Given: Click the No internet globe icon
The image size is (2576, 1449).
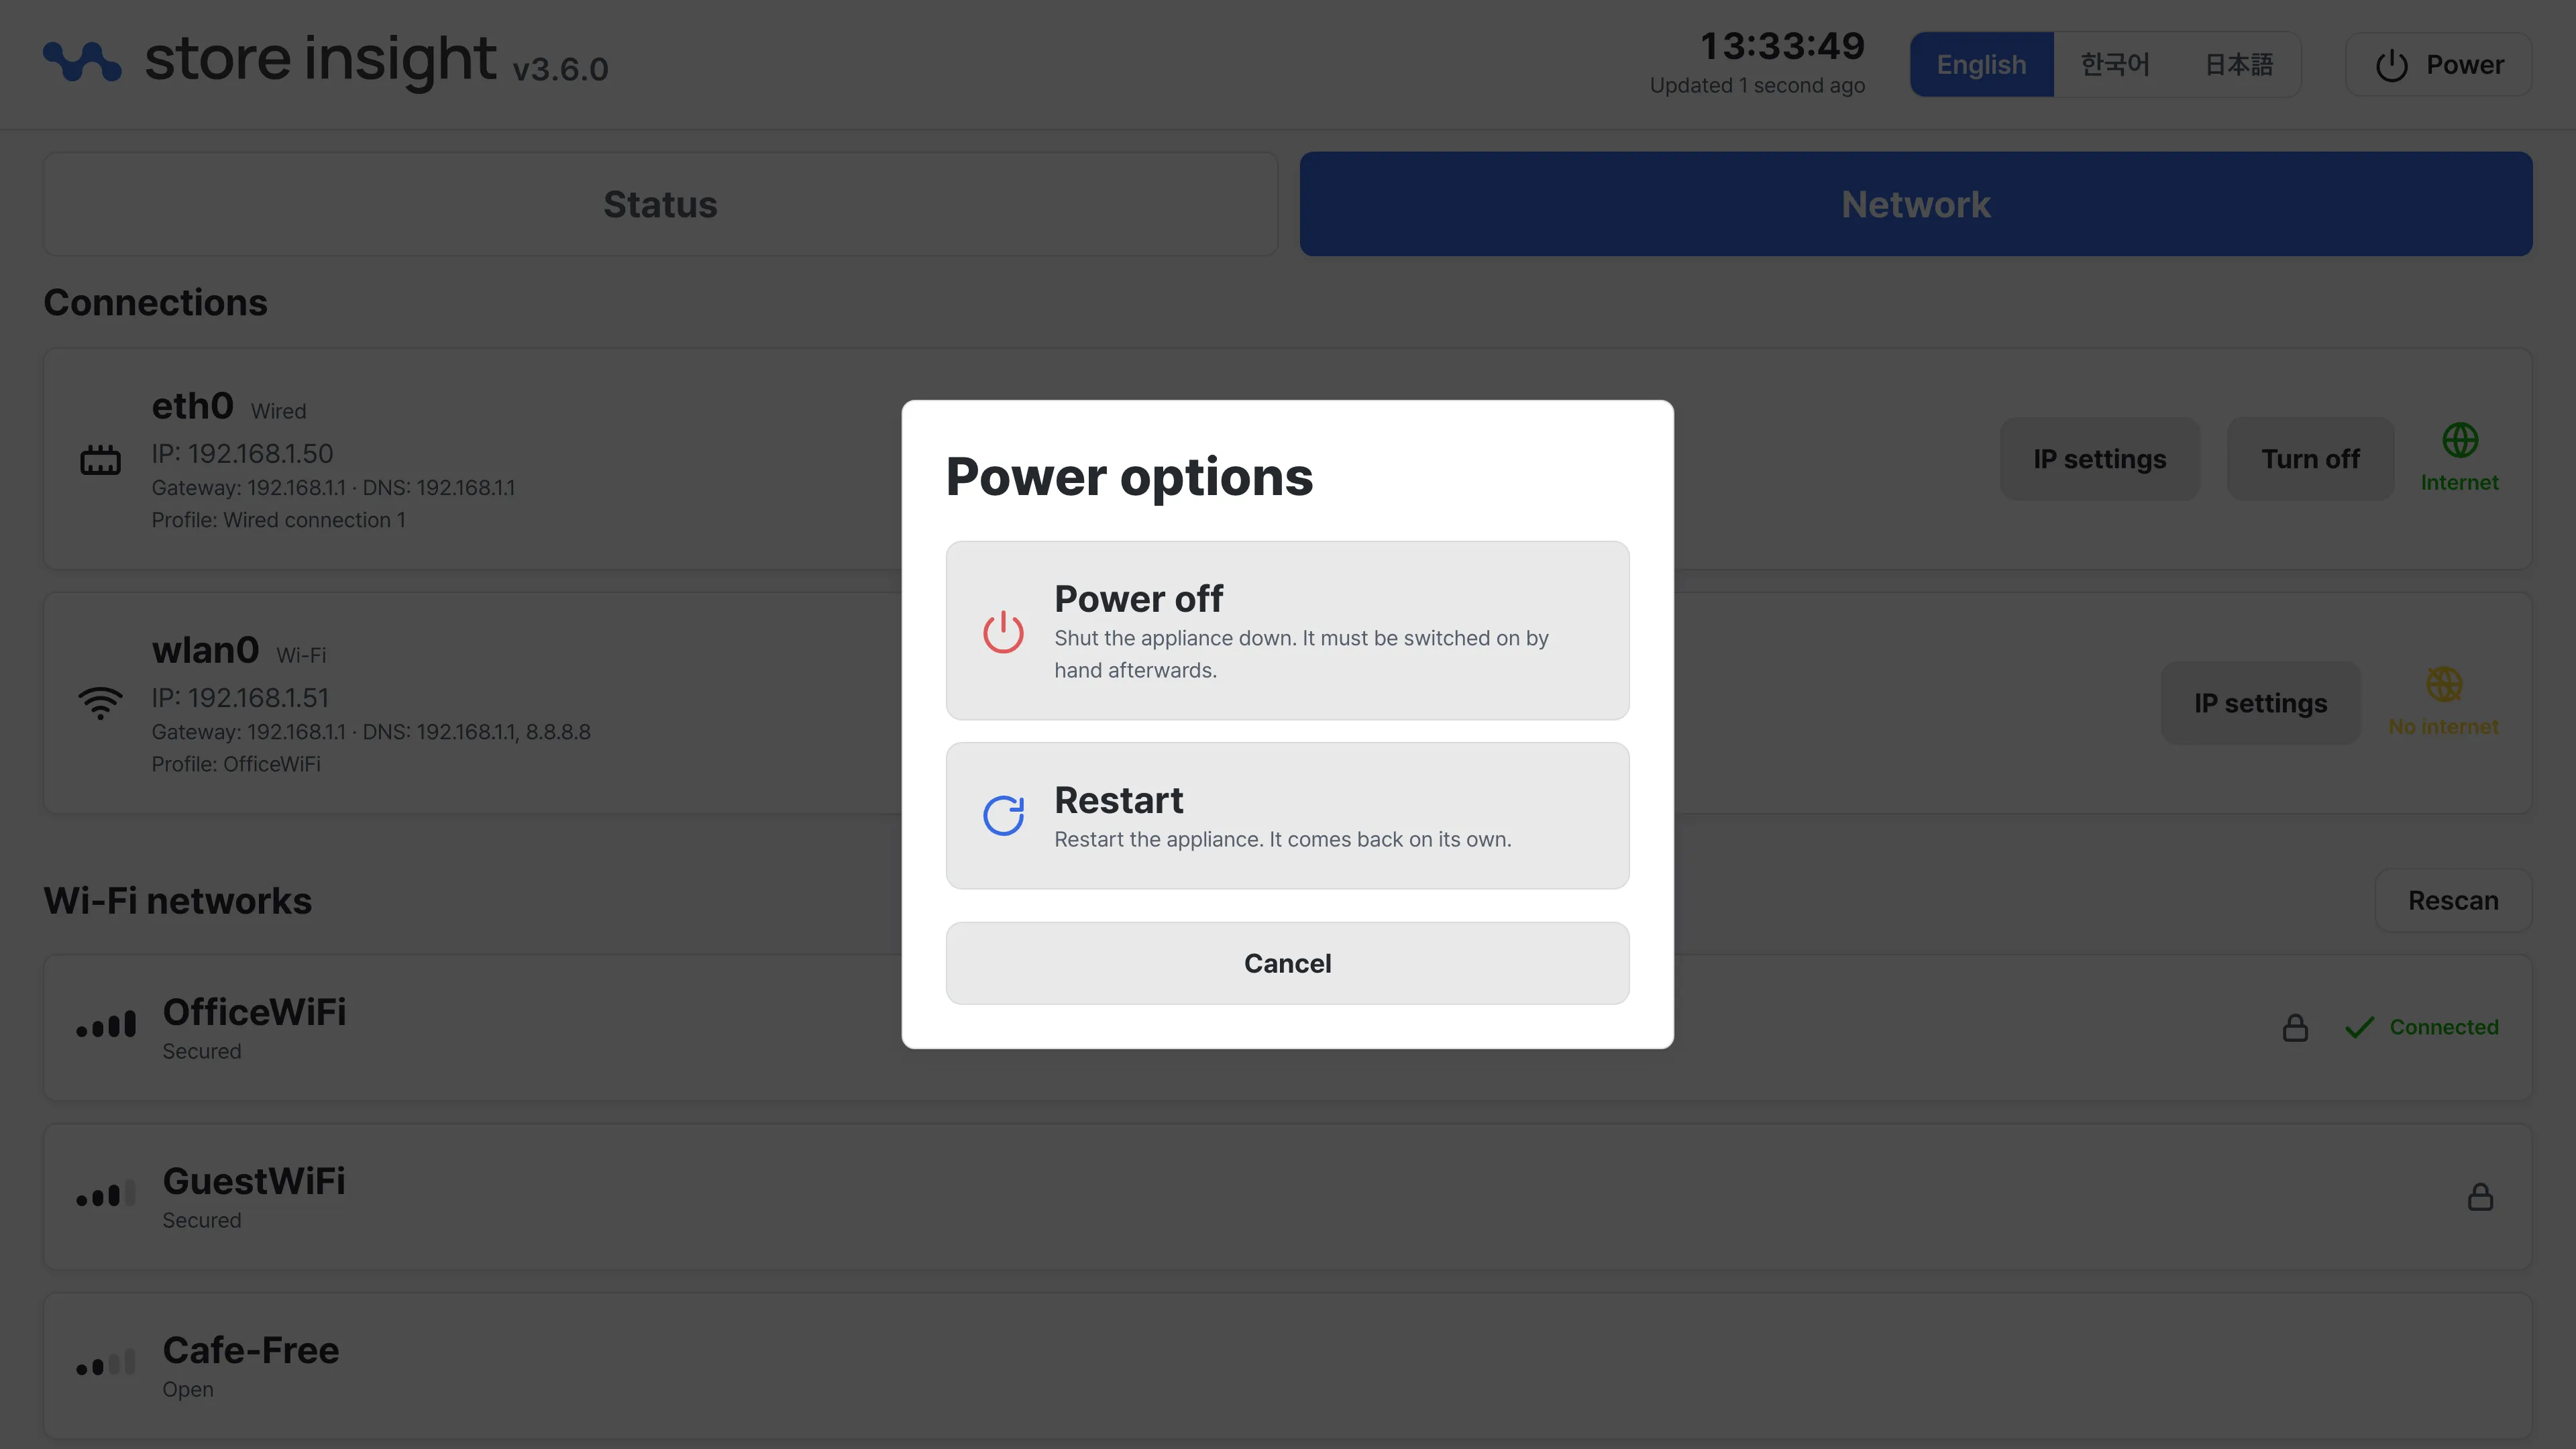Looking at the screenshot, I should (x=2443, y=684).
